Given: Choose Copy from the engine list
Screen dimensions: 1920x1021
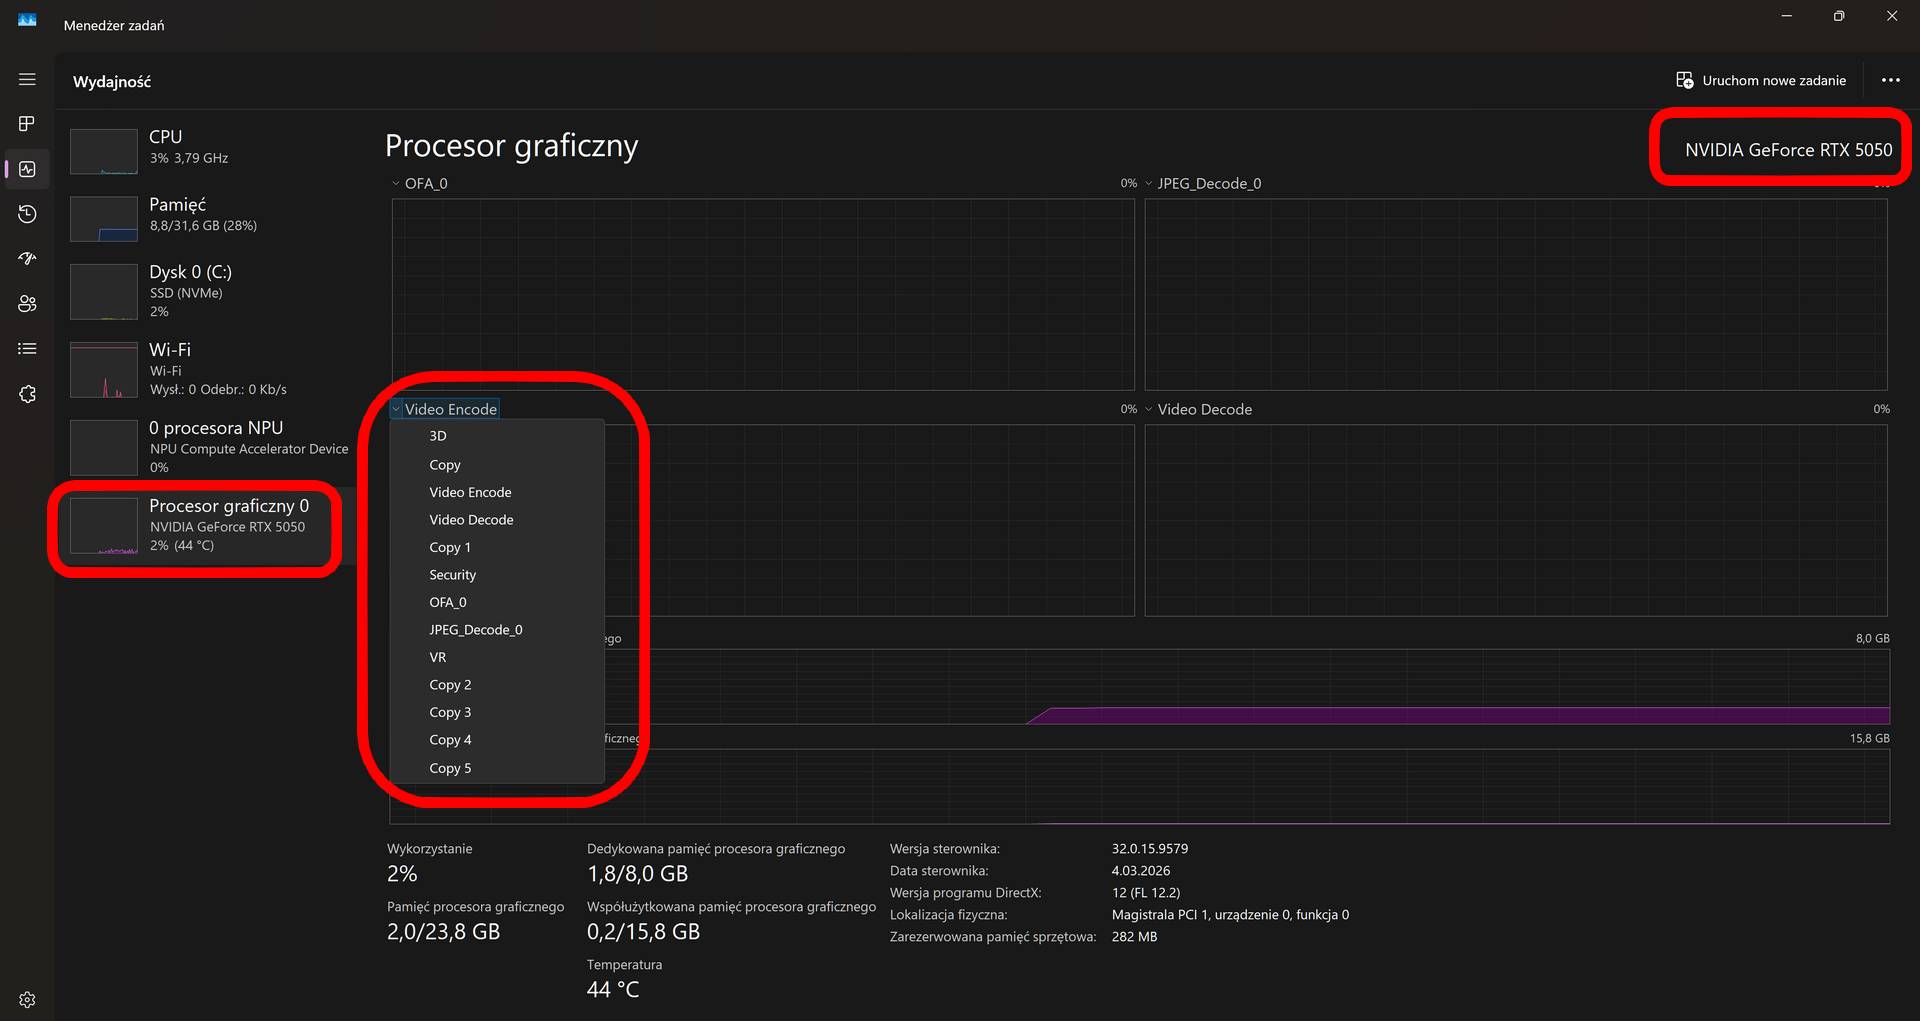Looking at the screenshot, I should click(x=497, y=465).
